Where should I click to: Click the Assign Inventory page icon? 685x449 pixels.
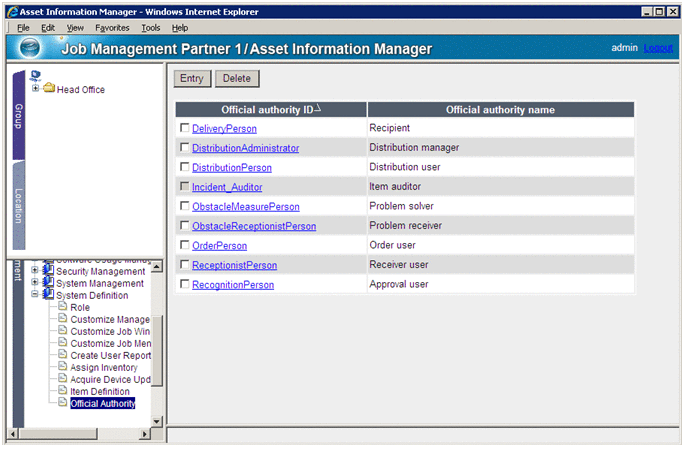[x=62, y=367]
